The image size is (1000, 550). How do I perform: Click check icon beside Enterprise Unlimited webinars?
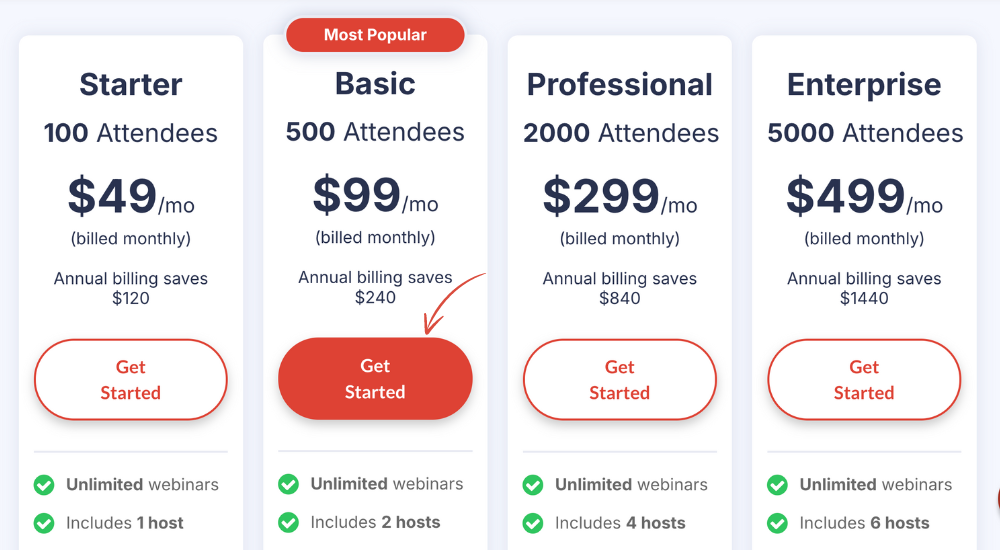(x=777, y=485)
